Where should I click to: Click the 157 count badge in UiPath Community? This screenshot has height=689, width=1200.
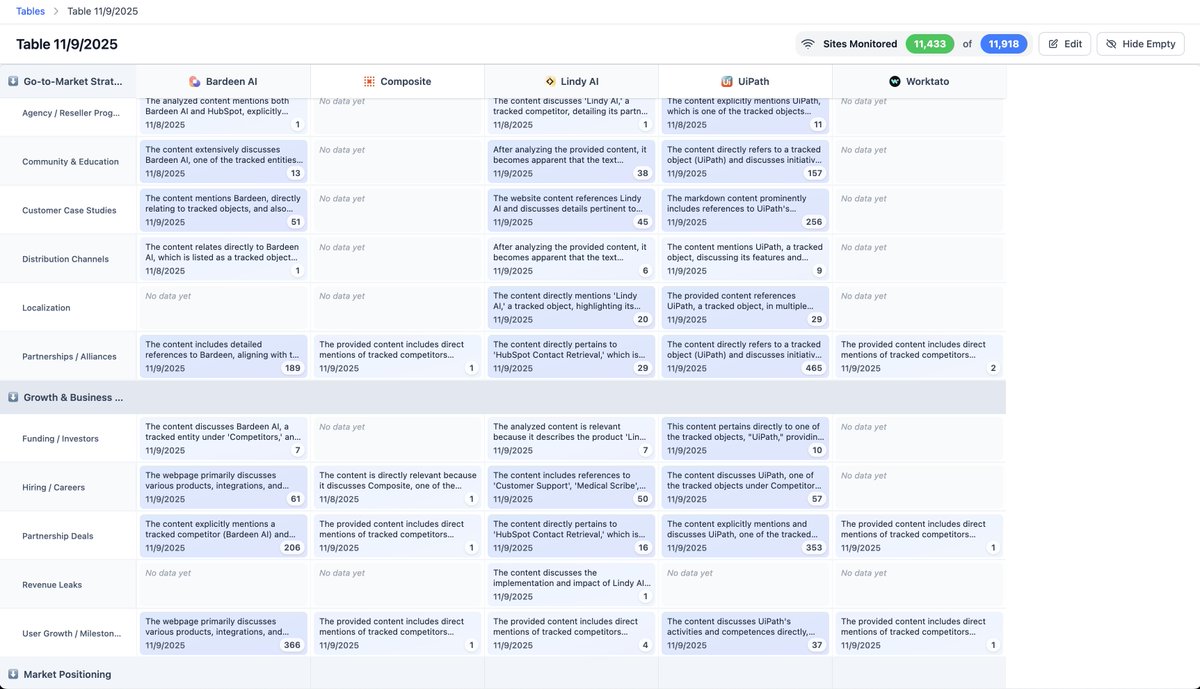click(814, 173)
